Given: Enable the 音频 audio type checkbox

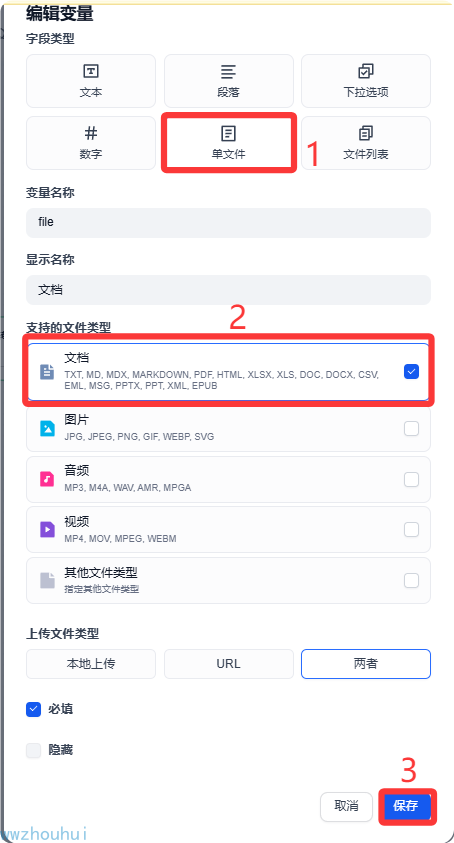Looking at the screenshot, I should (x=412, y=479).
